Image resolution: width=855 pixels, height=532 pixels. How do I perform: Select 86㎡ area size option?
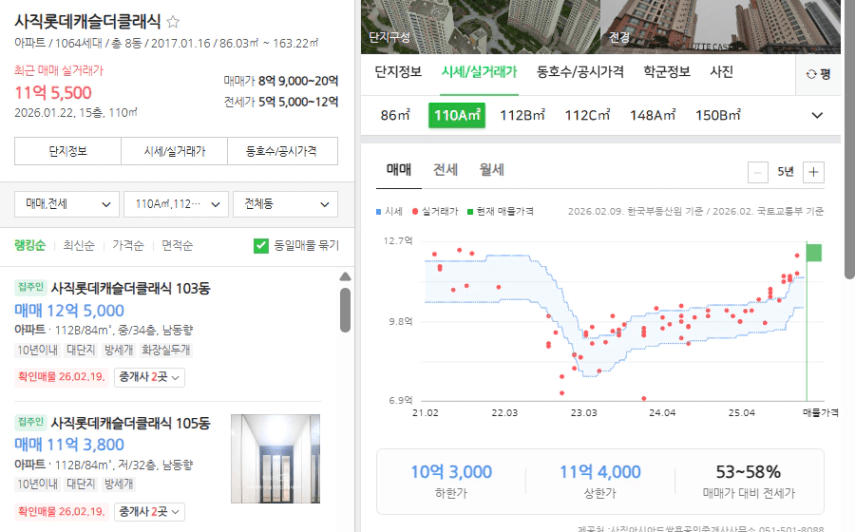[395, 115]
